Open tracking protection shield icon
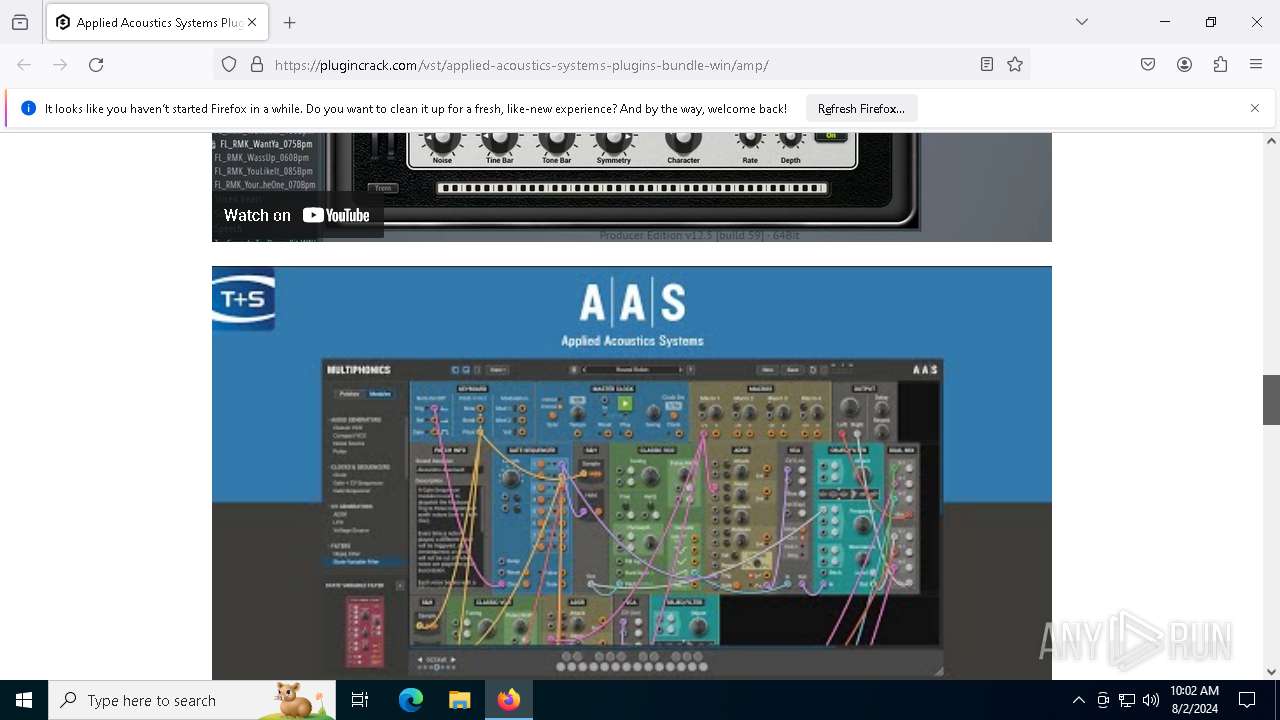This screenshot has height=720, width=1280. coord(229,65)
